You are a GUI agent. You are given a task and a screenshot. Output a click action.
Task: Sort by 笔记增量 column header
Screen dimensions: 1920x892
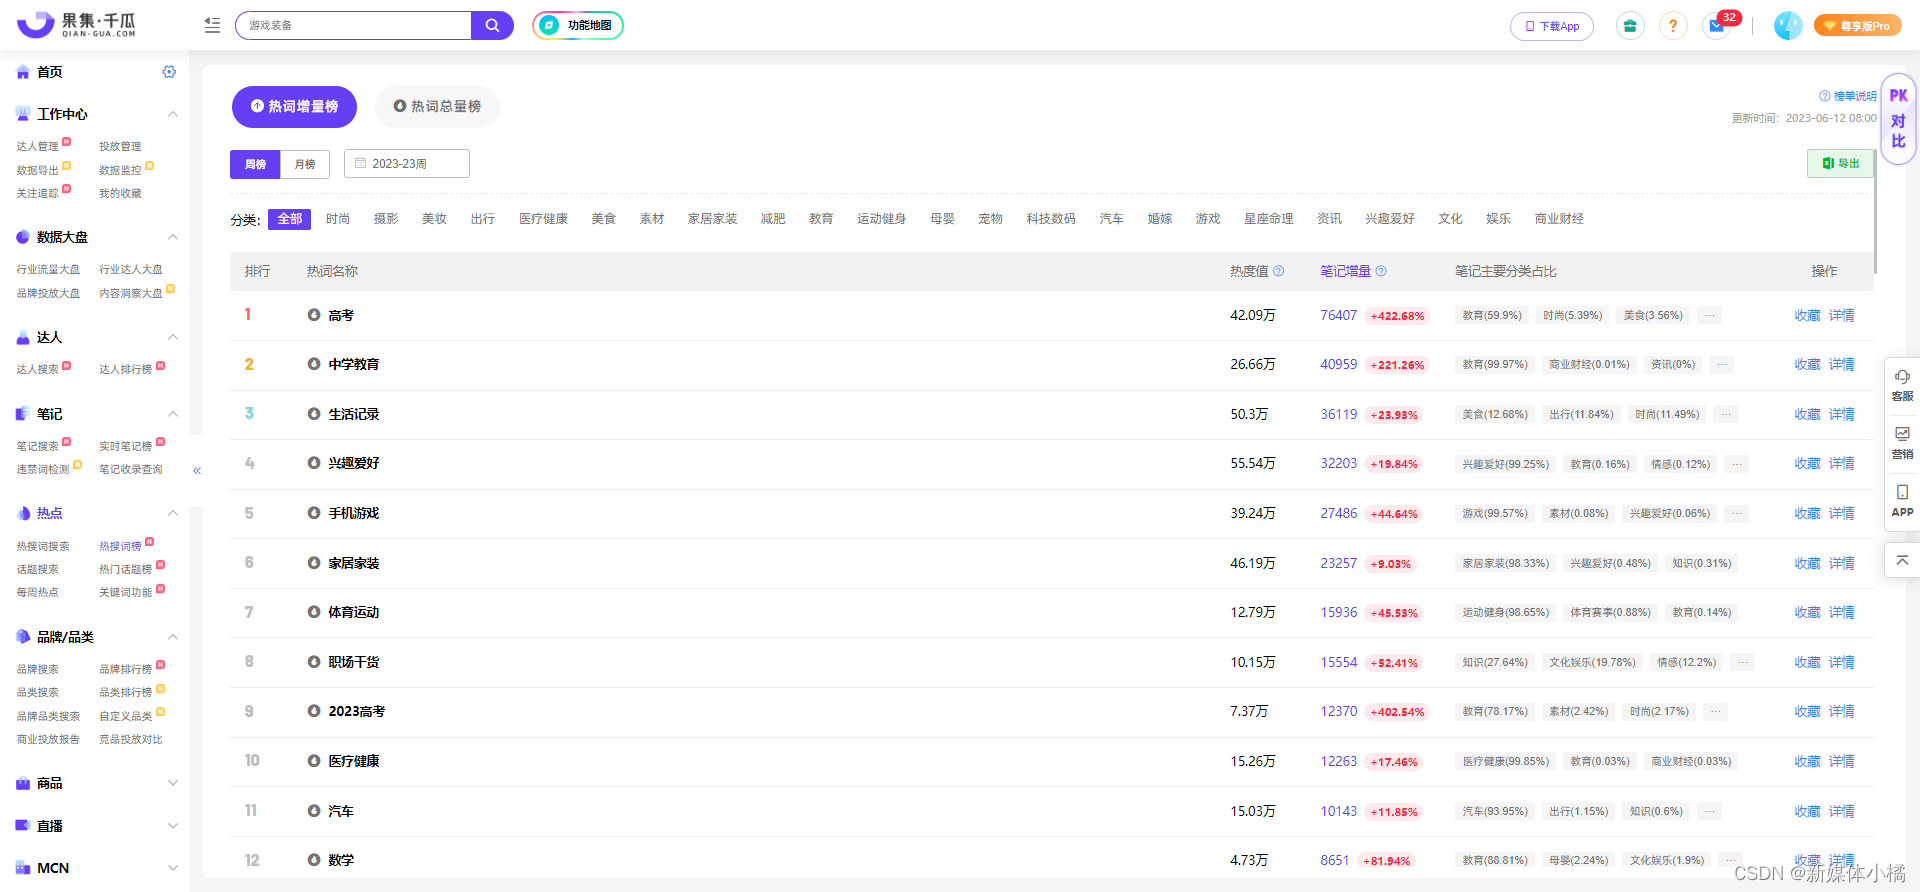[x=1345, y=271]
